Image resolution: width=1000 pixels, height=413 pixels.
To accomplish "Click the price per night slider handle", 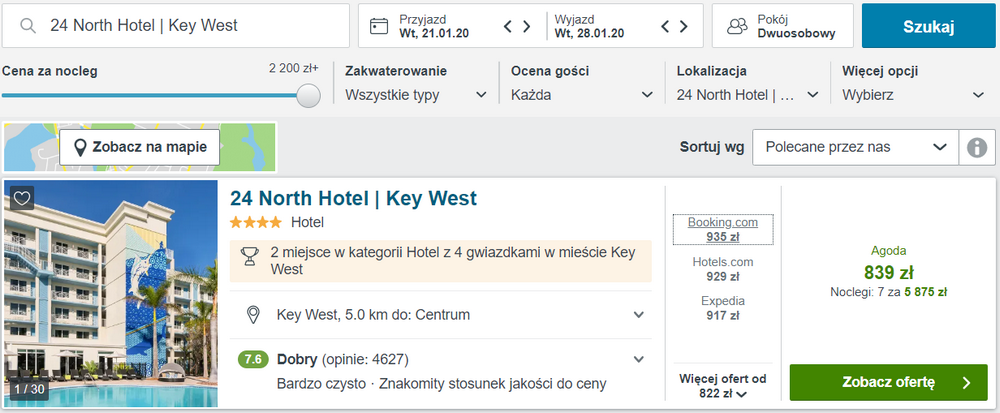I will coord(309,95).
